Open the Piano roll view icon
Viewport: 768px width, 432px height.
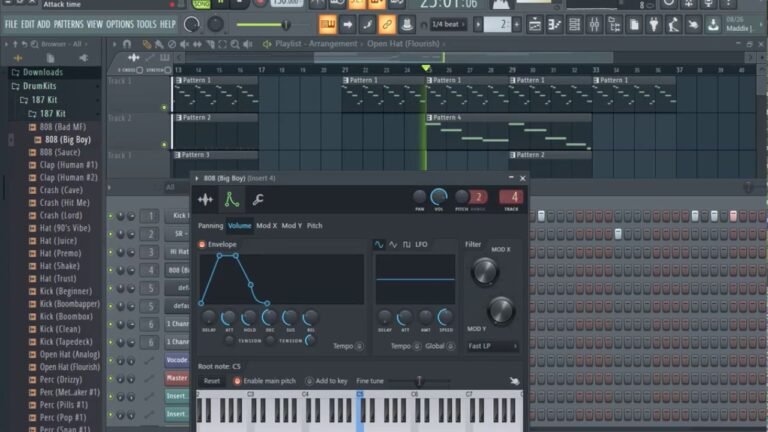554,24
